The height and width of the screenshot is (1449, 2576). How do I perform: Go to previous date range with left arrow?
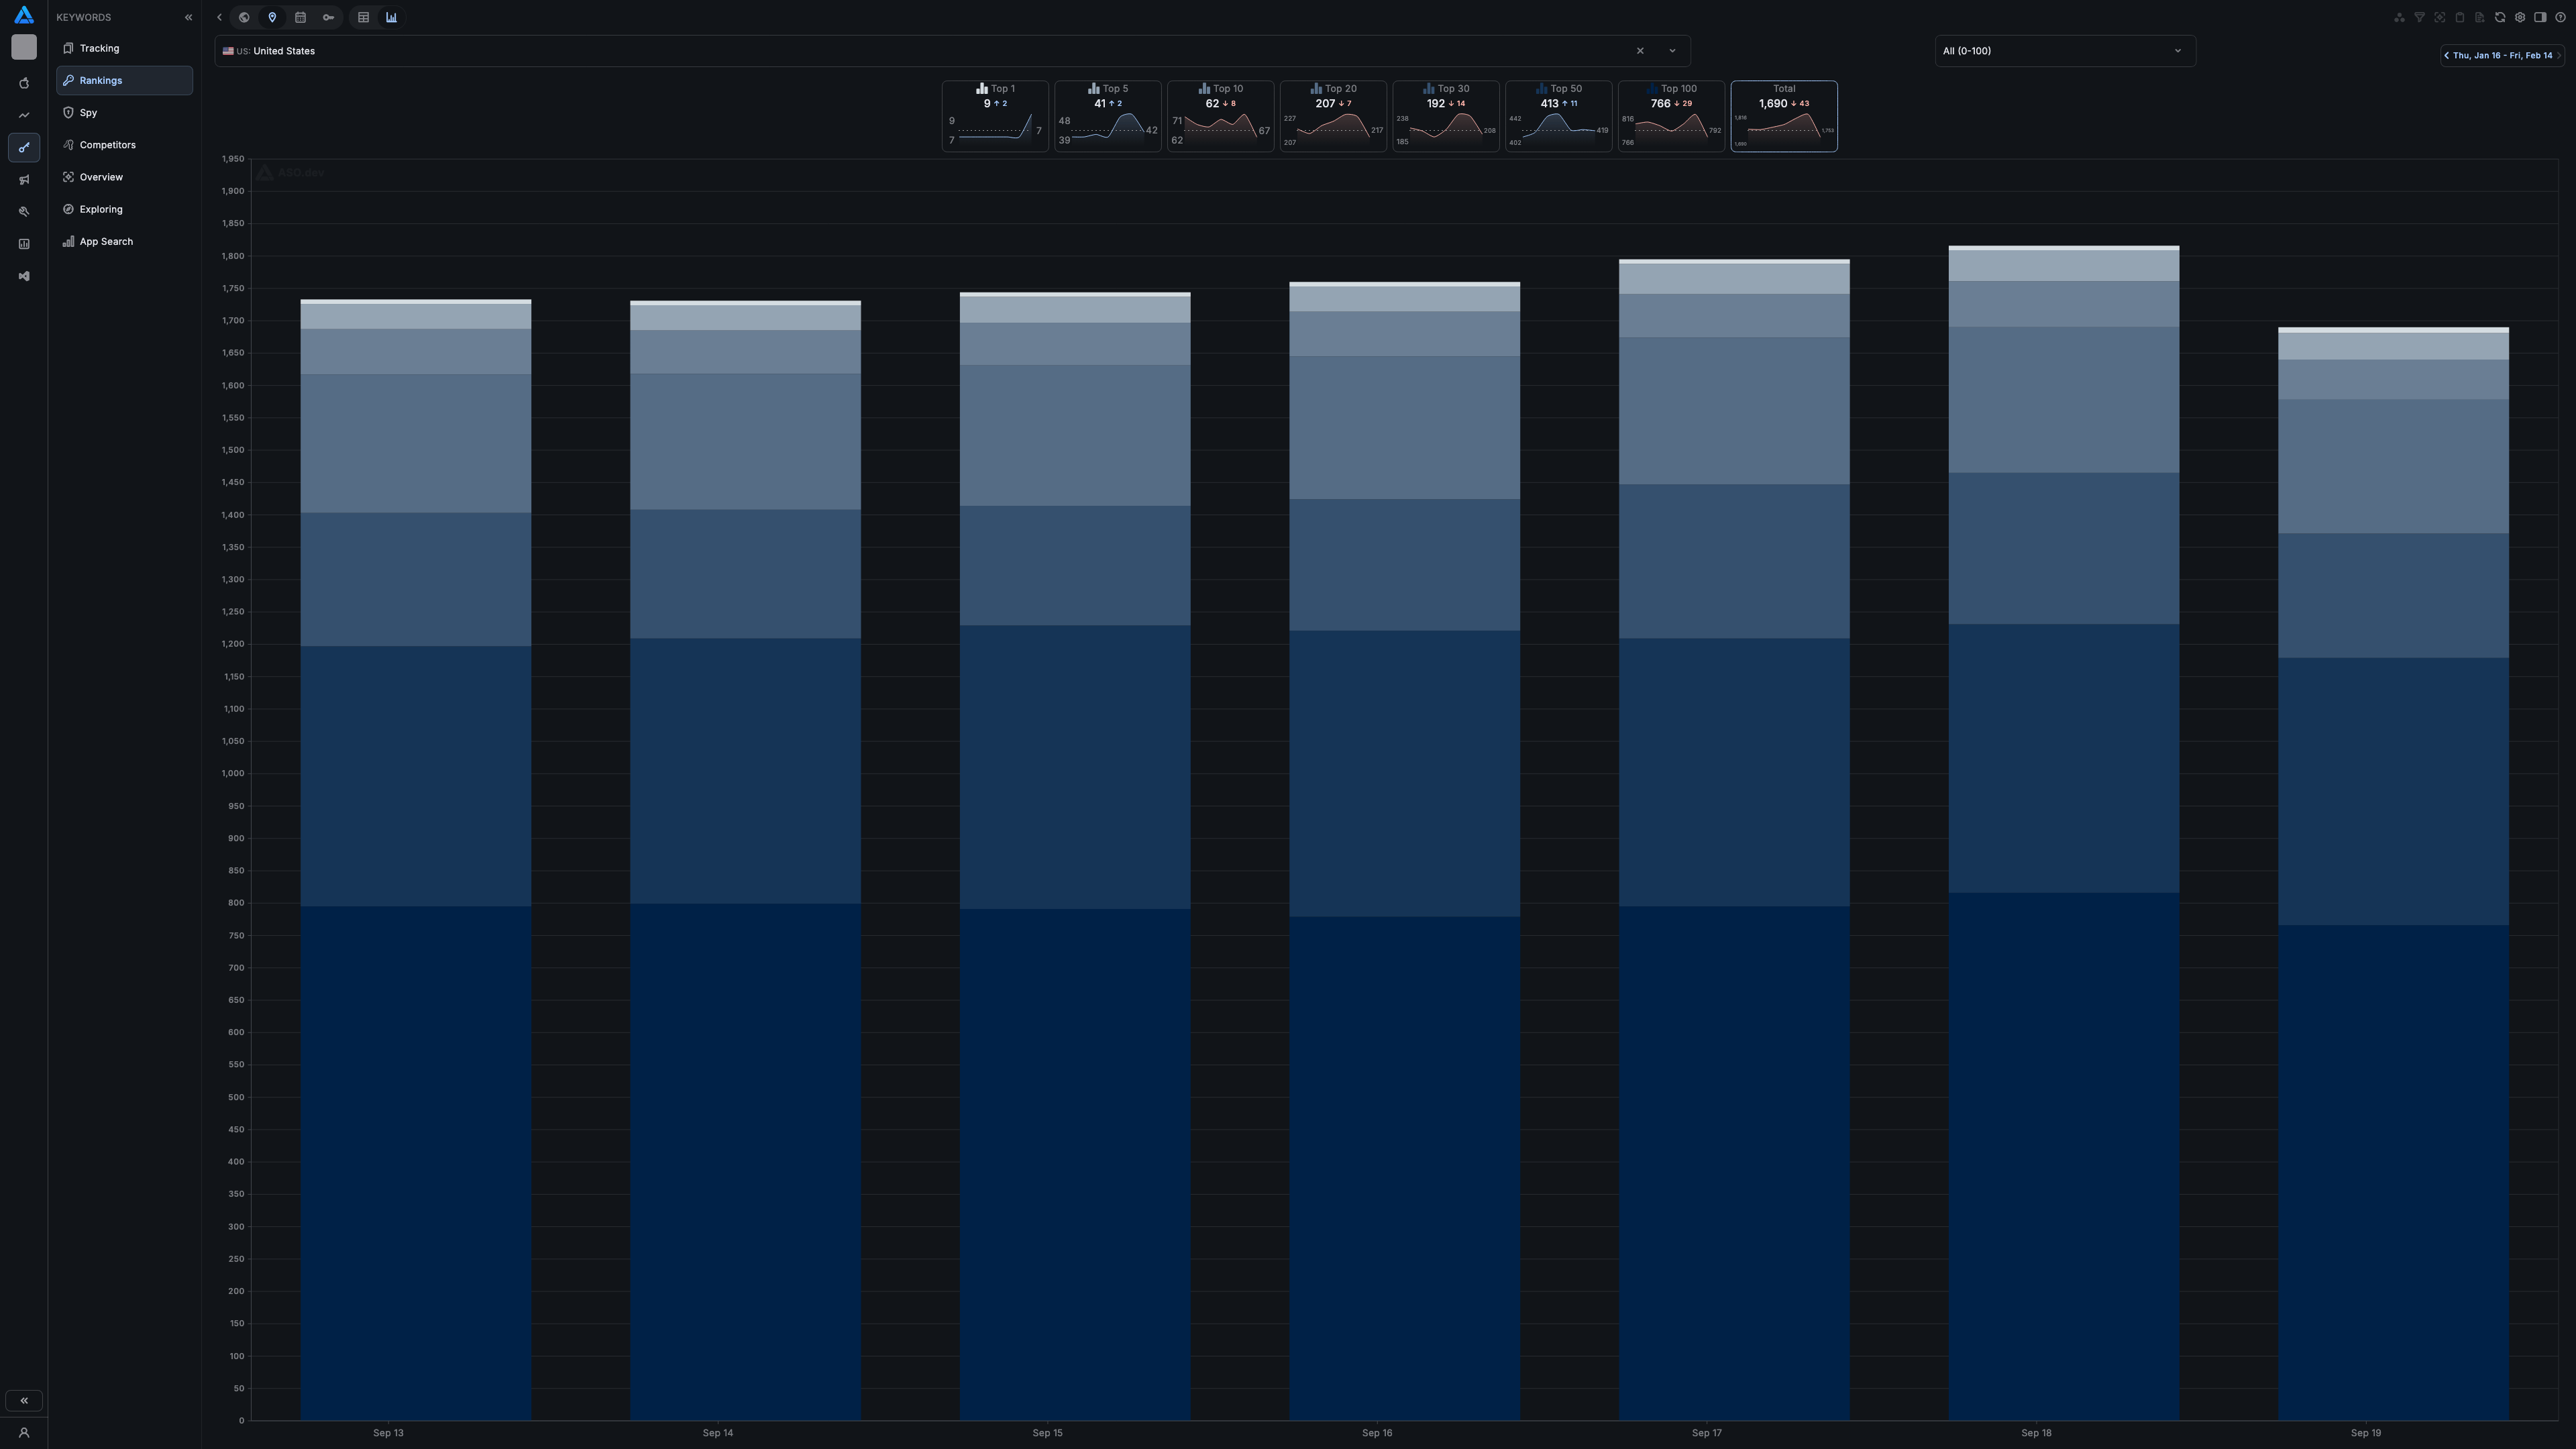tap(2446, 56)
